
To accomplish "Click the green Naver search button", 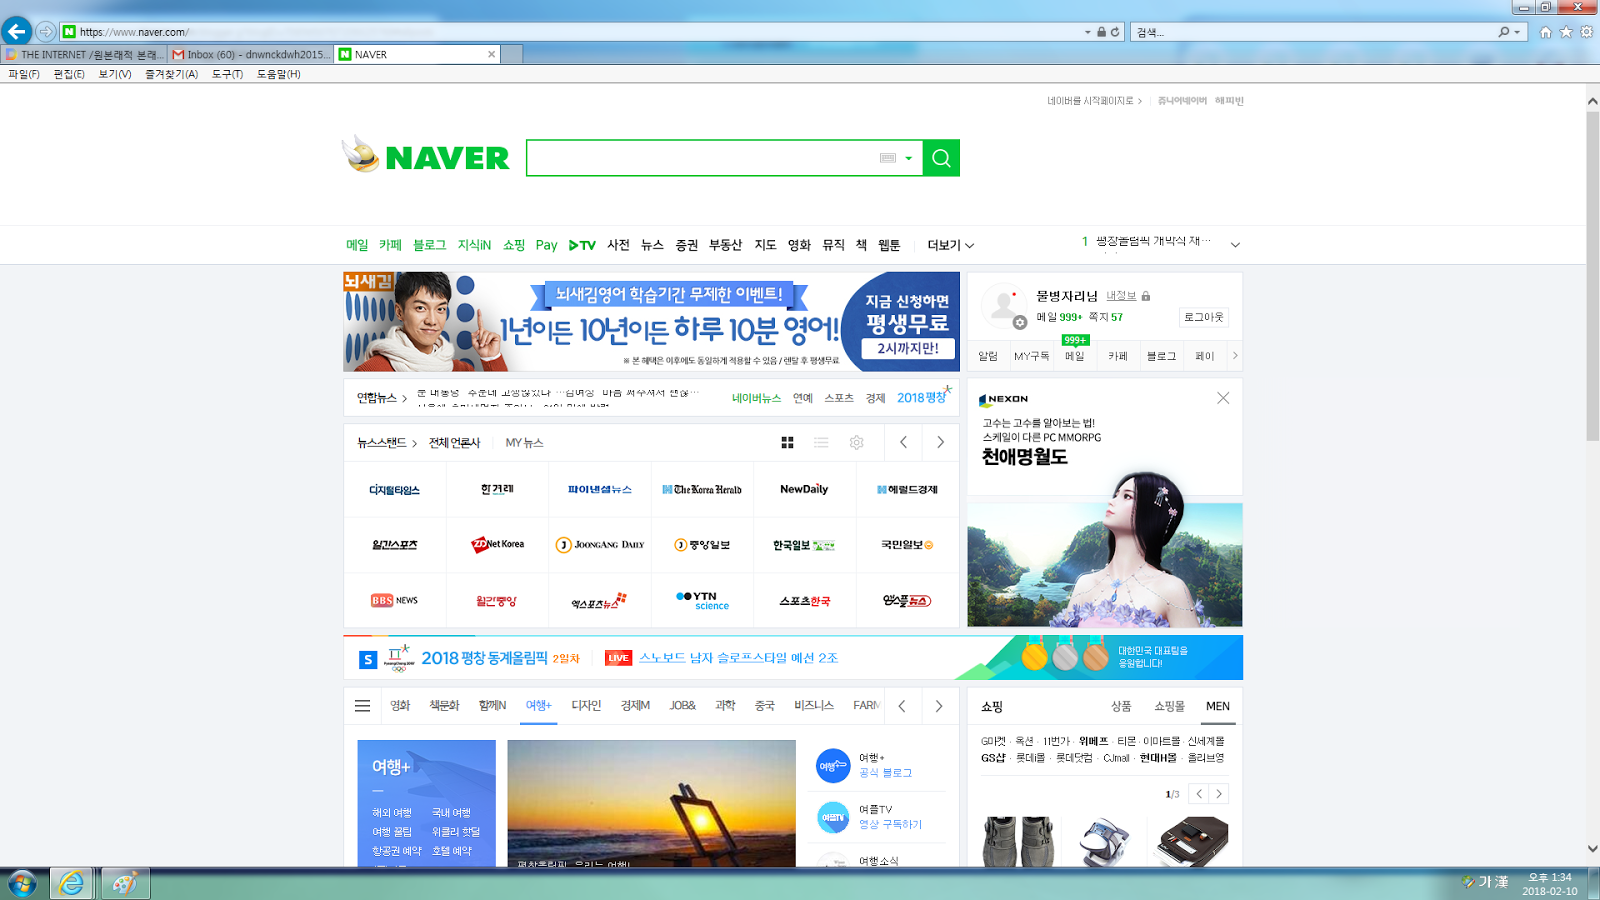I will (941, 158).
